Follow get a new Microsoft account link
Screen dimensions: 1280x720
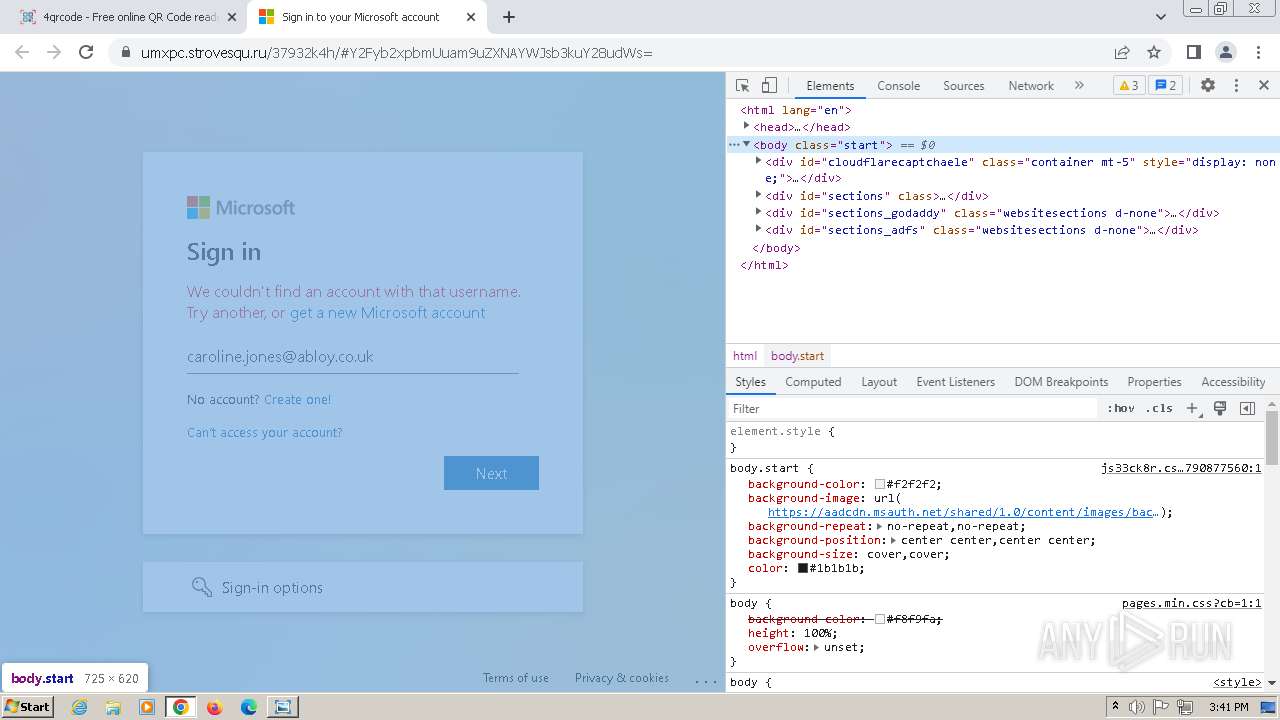click(387, 313)
